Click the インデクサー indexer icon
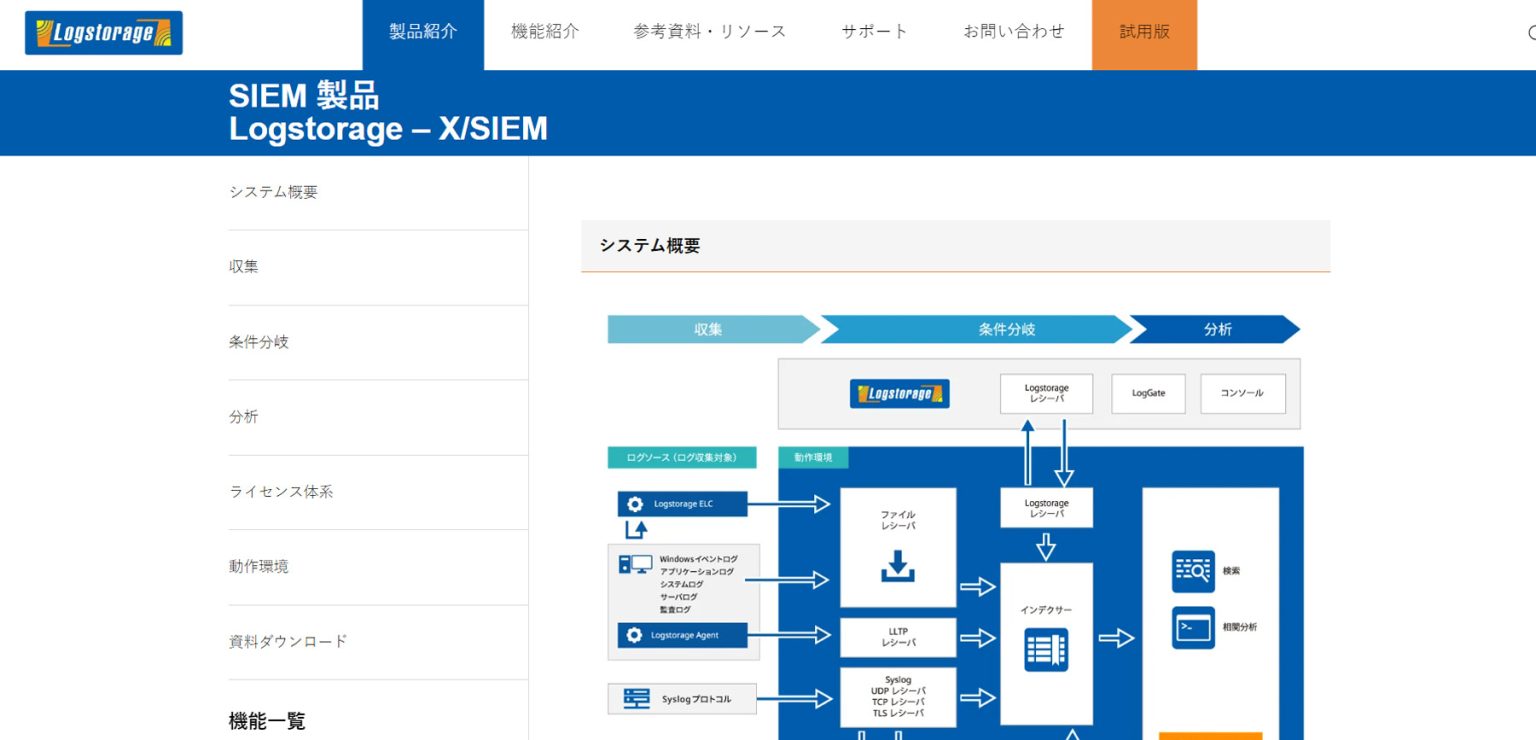The image size is (1536, 740). click(1046, 648)
